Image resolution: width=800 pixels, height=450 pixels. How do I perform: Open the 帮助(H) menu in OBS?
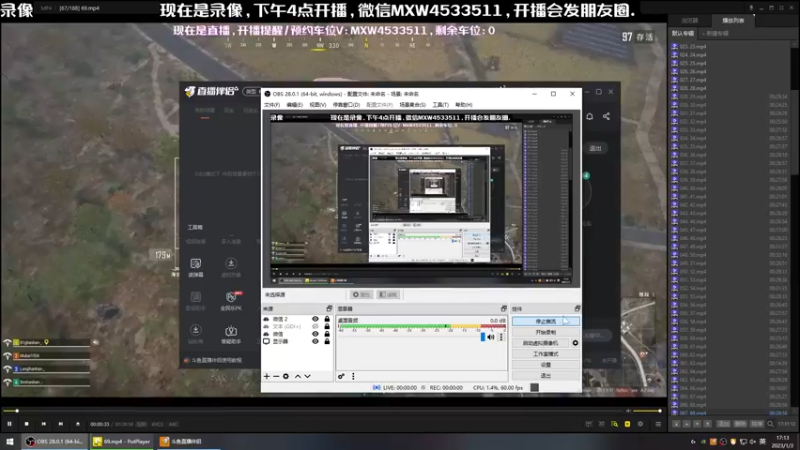pos(463,105)
